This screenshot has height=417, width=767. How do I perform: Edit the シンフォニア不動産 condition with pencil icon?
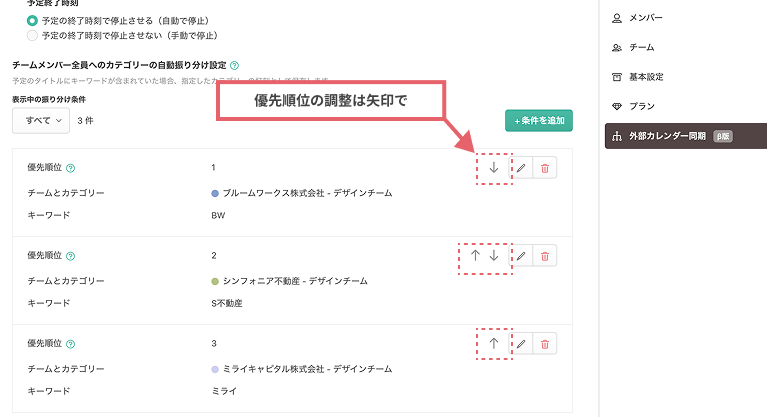click(x=520, y=256)
